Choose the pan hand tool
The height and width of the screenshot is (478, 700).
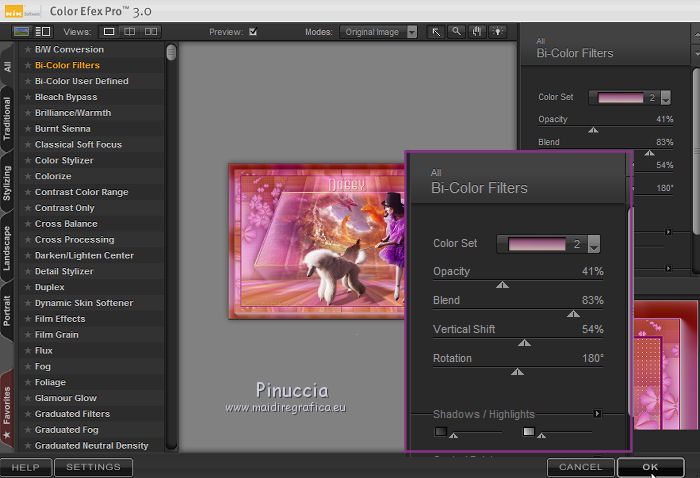coord(475,32)
